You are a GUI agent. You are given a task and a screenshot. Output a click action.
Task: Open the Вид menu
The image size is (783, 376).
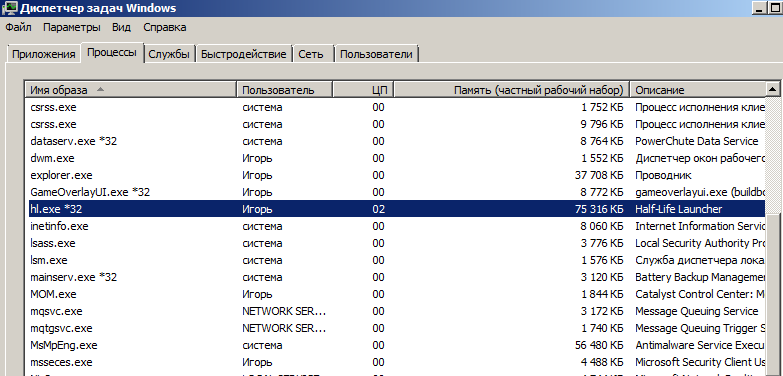(121, 27)
